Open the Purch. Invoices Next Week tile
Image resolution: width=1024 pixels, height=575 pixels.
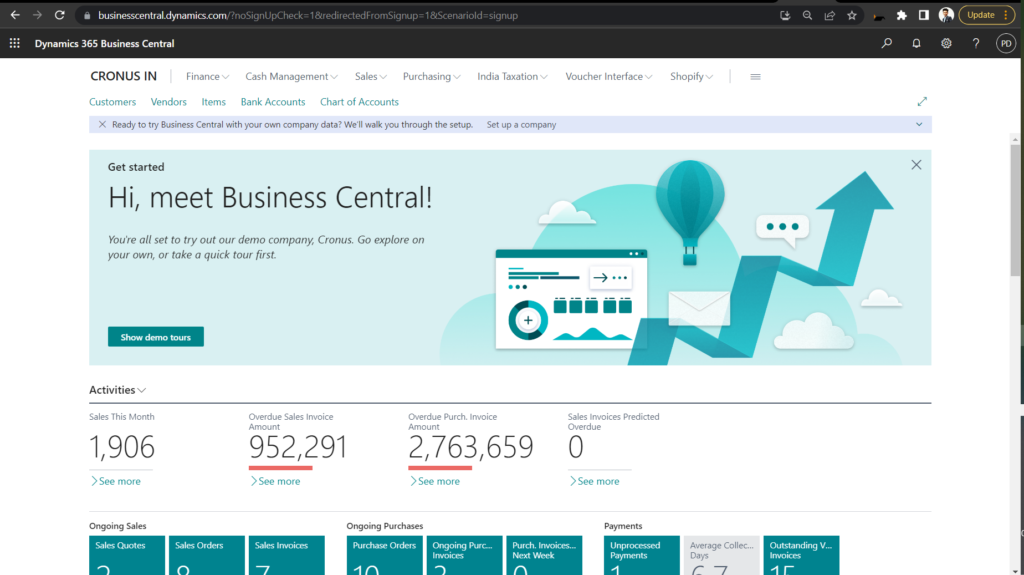click(x=544, y=555)
